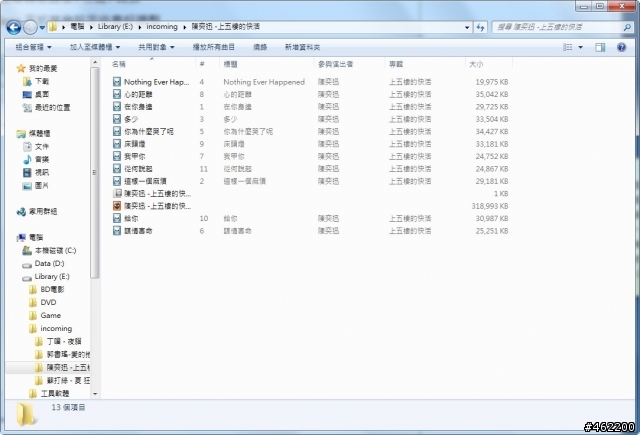Open recent pages dropdown beside Forward button
Image resolution: width=640 pixels, height=435 pixels.
[x=42, y=27]
